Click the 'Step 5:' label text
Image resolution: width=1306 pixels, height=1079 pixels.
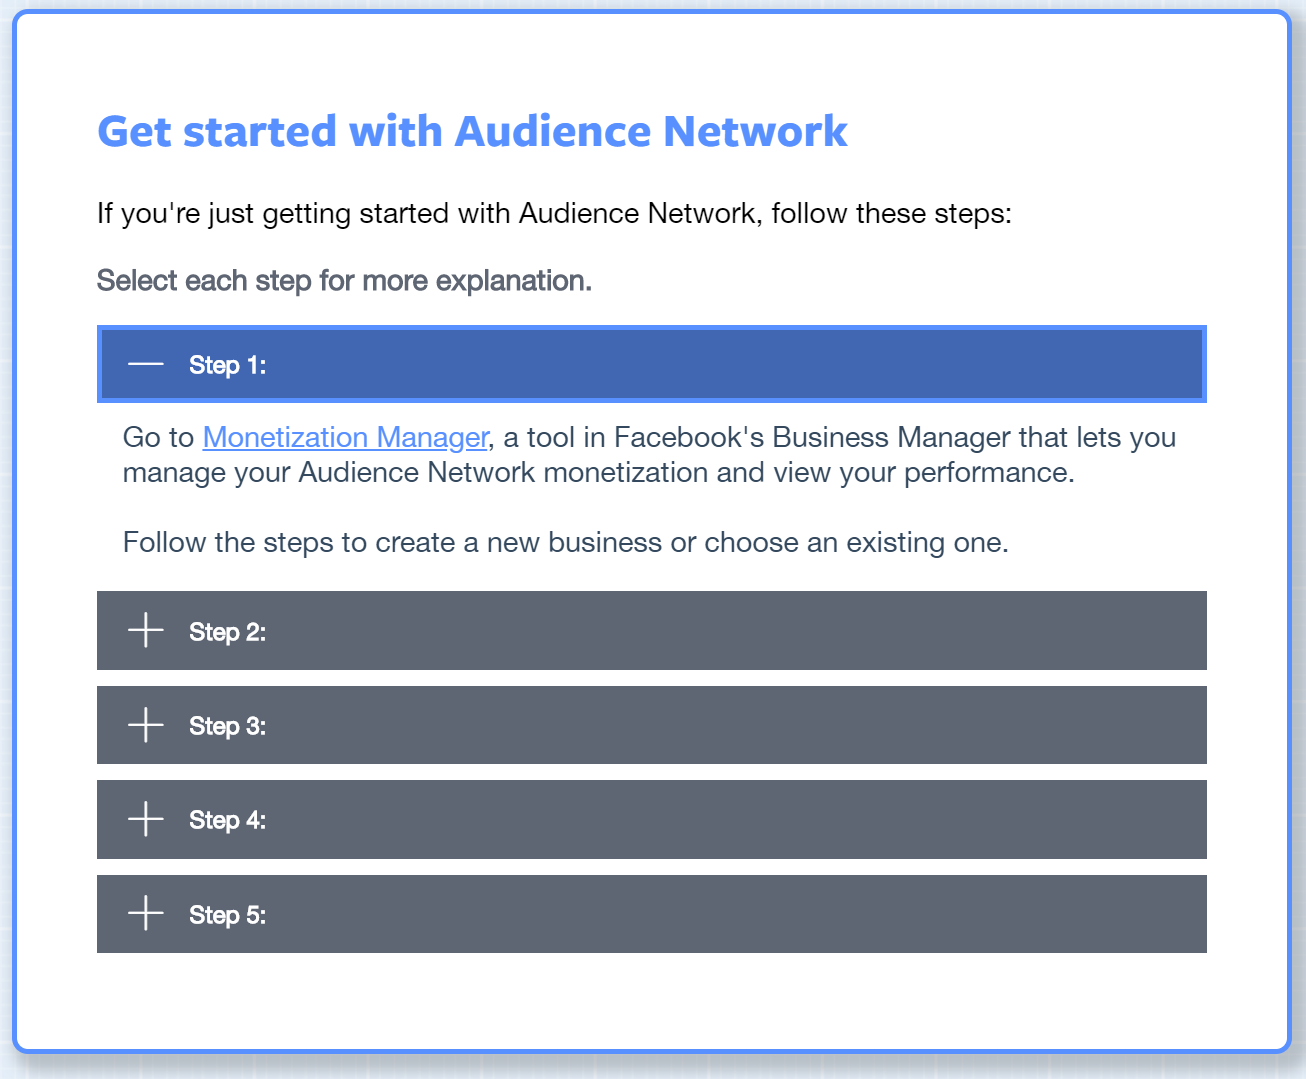pyautogui.click(x=228, y=915)
